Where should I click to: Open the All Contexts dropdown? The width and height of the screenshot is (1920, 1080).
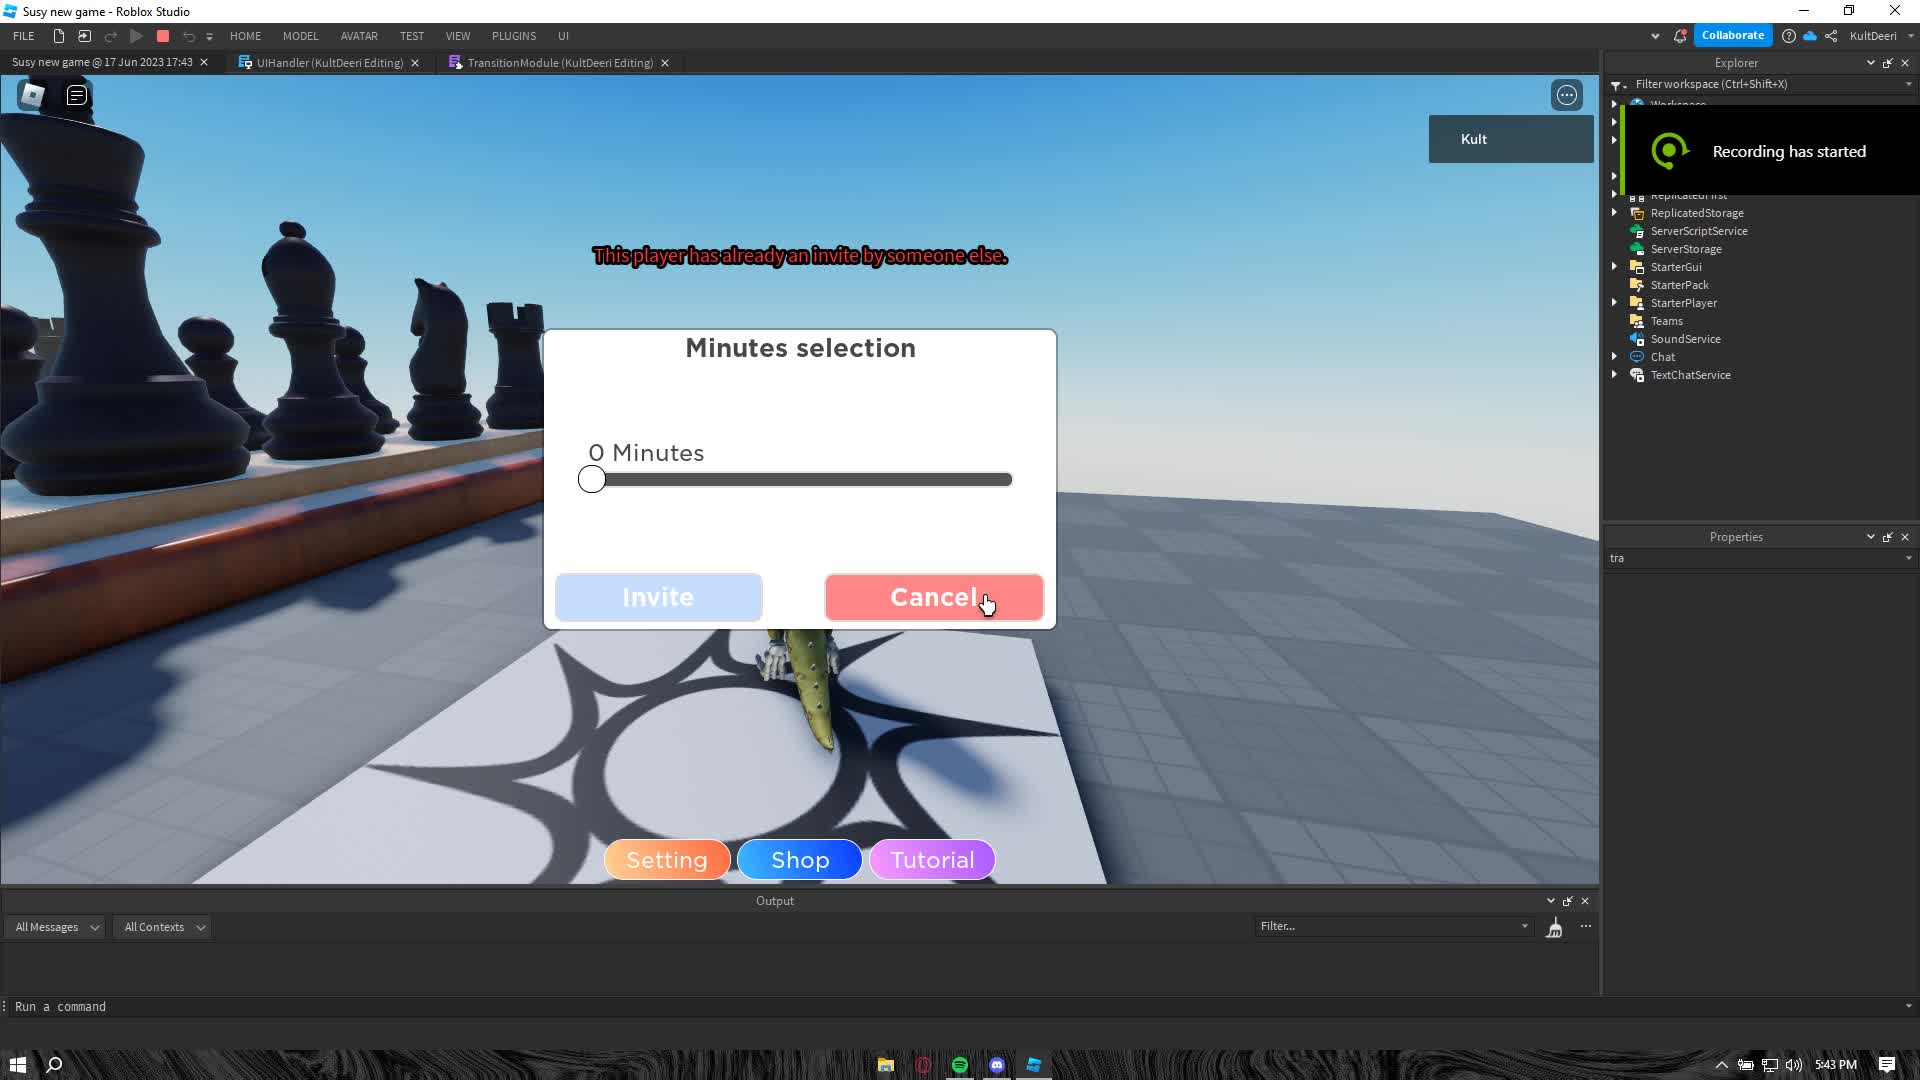[164, 927]
